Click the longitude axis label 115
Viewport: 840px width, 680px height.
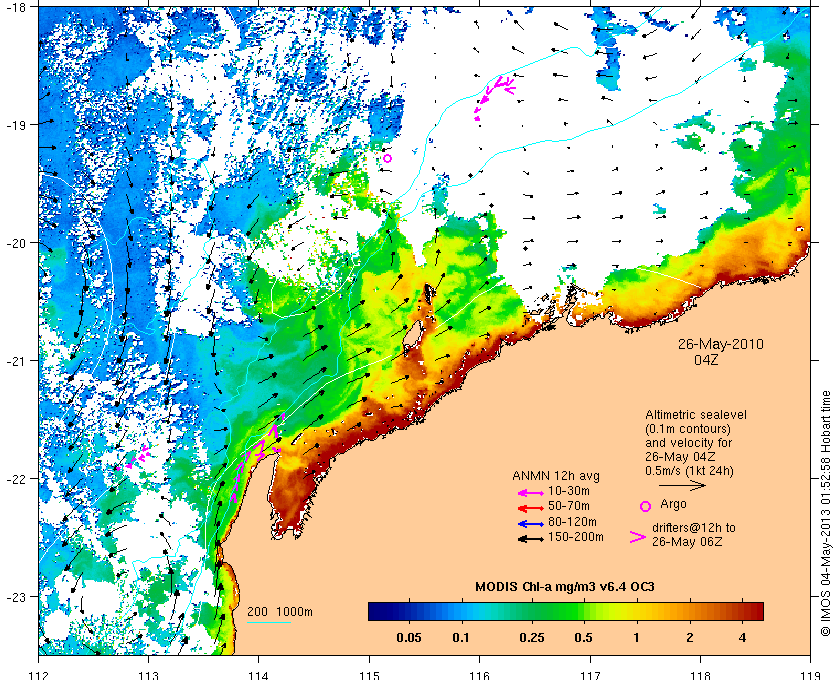(x=369, y=675)
